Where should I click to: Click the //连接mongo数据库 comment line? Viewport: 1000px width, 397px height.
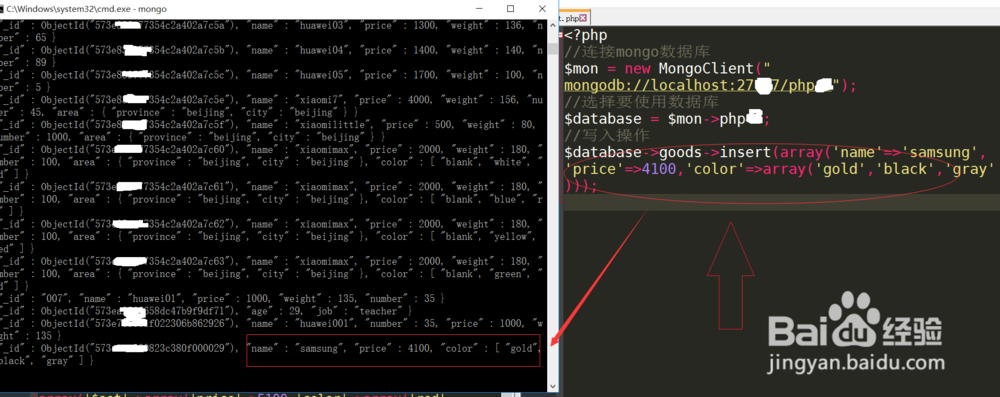tap(637, 51)
